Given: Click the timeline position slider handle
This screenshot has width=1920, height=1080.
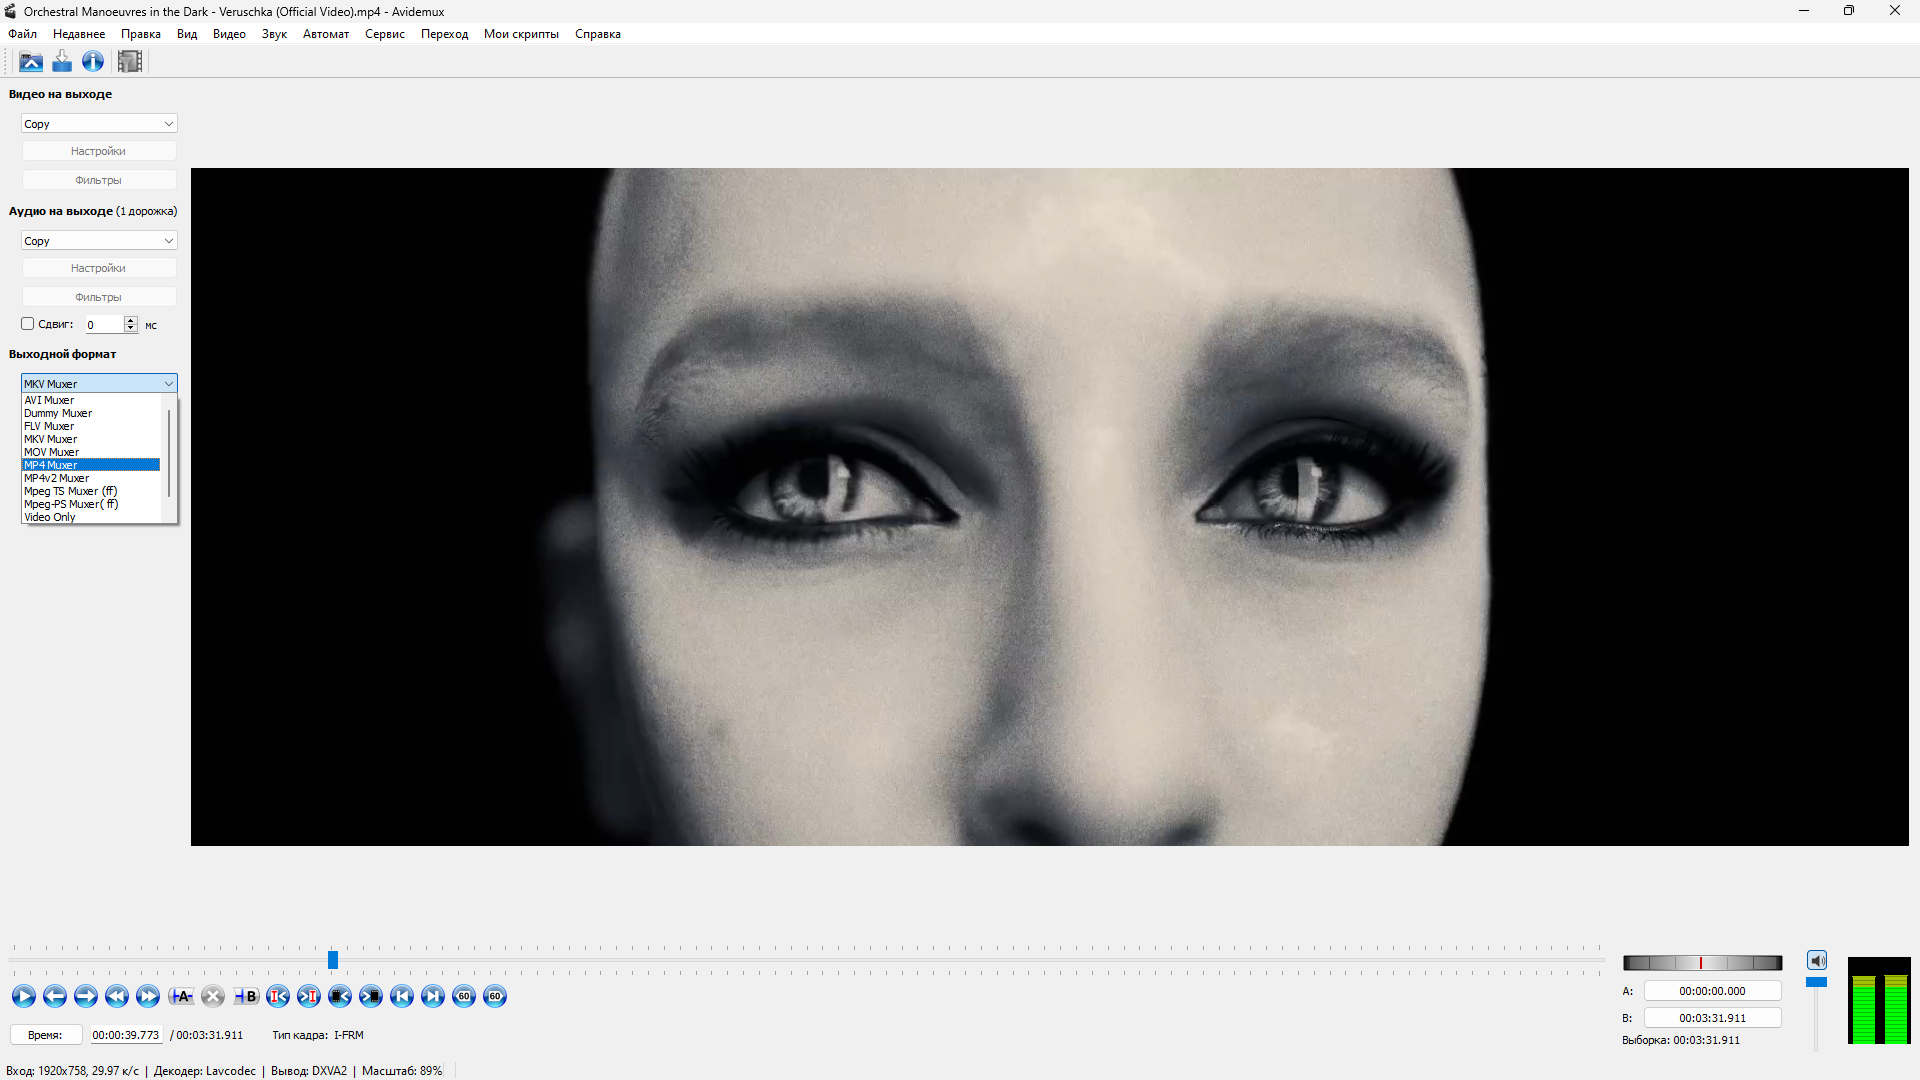Looking at the screenshot, I should tap(333, 960).
